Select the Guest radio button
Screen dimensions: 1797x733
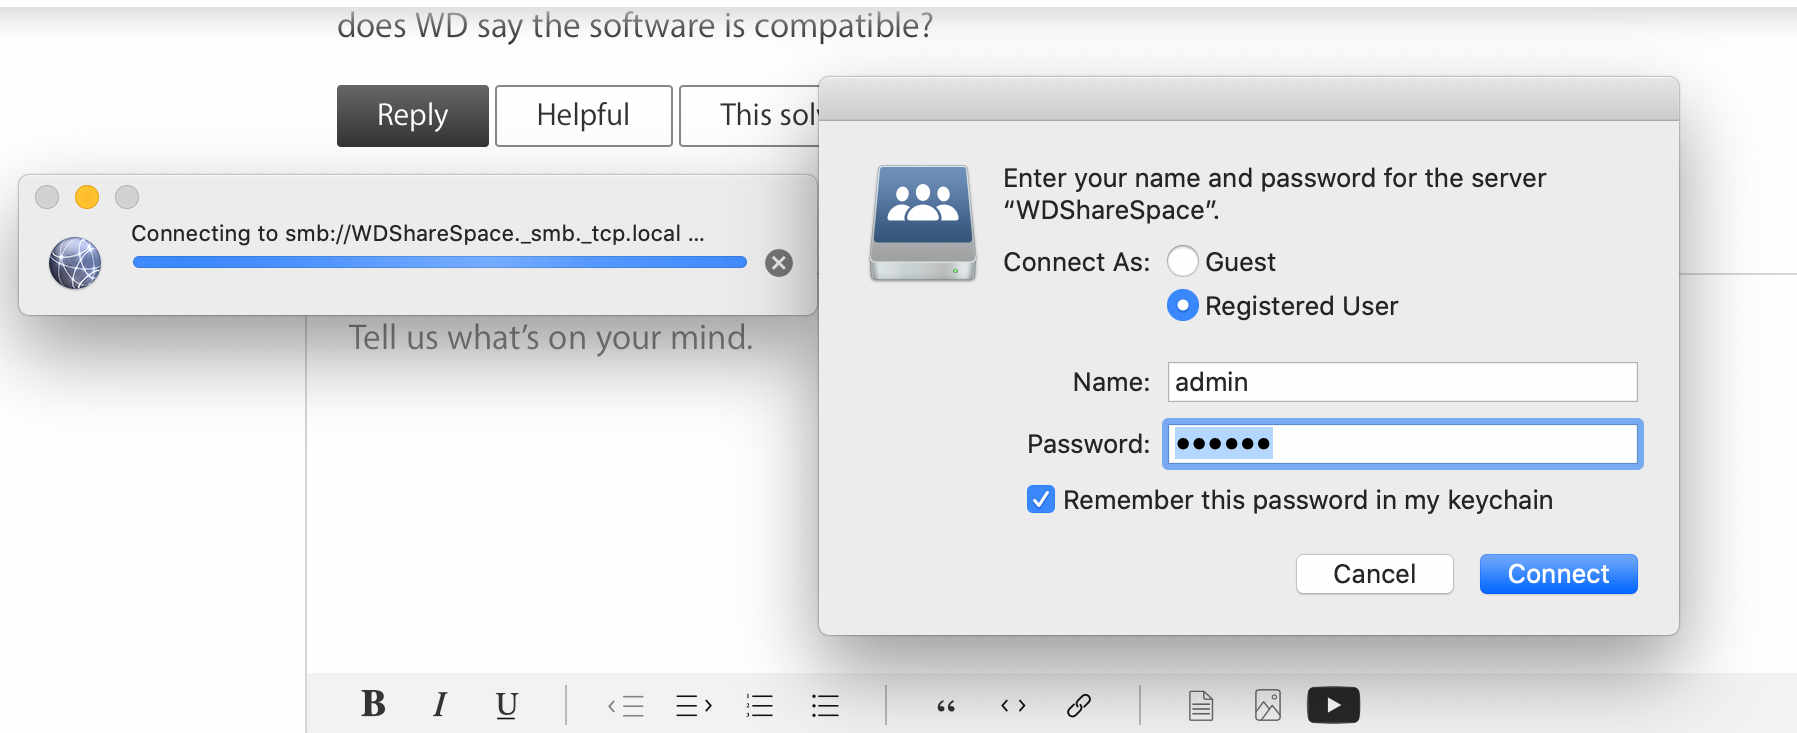pos(1183,261)
